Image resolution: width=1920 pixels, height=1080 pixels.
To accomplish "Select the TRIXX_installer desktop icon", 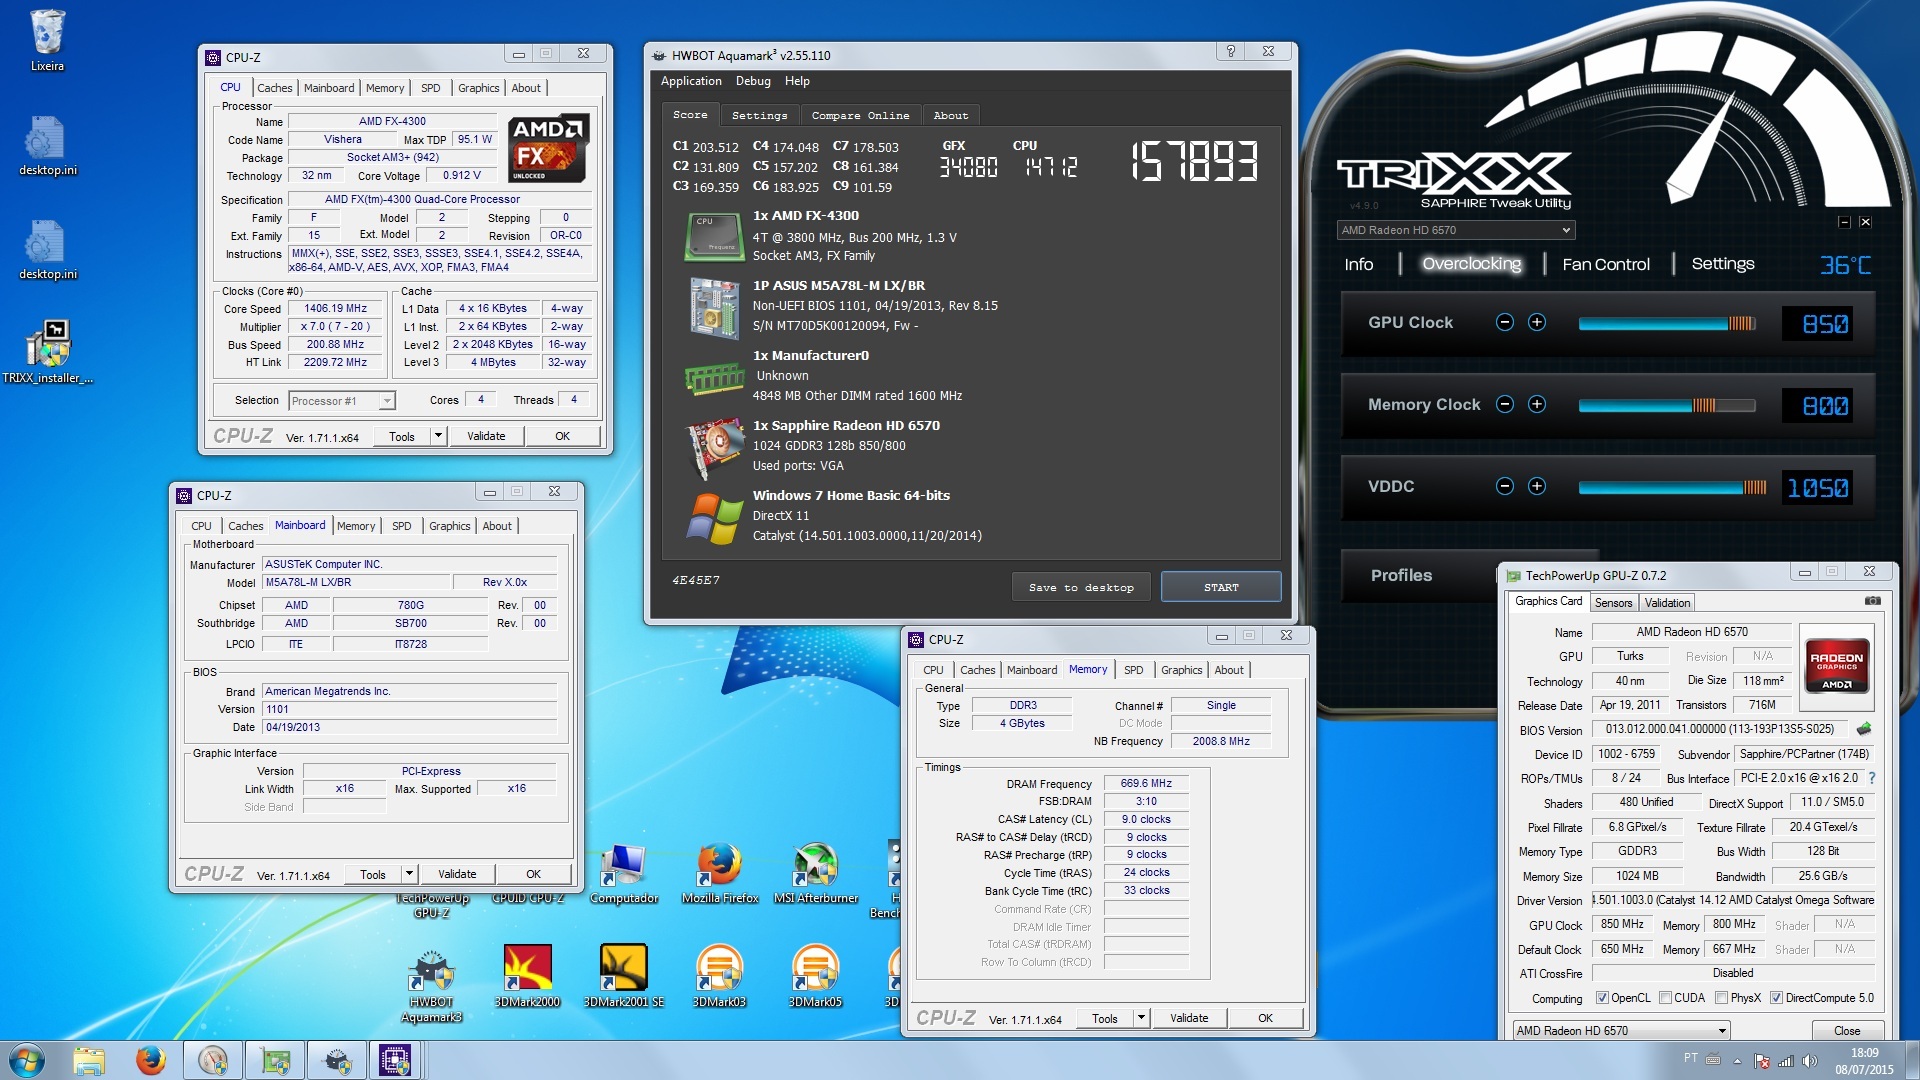I will tap(47, 352).
